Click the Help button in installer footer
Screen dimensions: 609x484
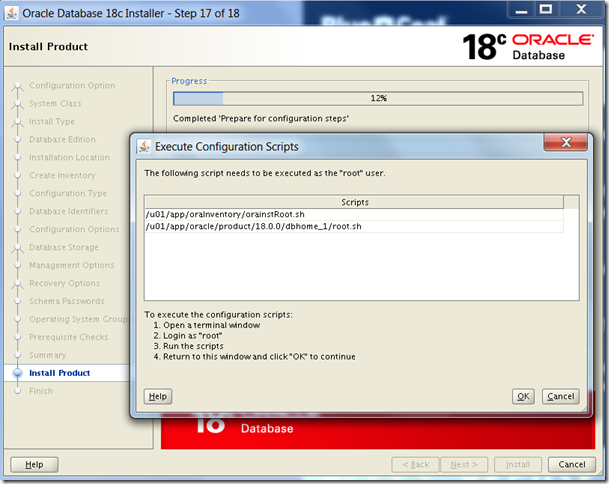tap(34, 465)
